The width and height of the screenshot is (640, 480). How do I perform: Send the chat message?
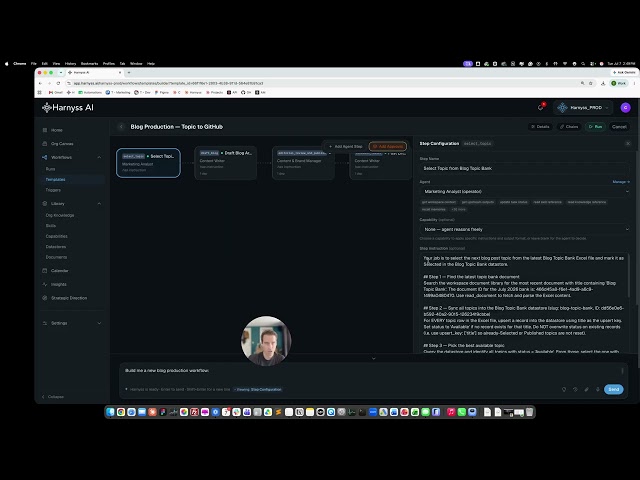click(613, 389)
